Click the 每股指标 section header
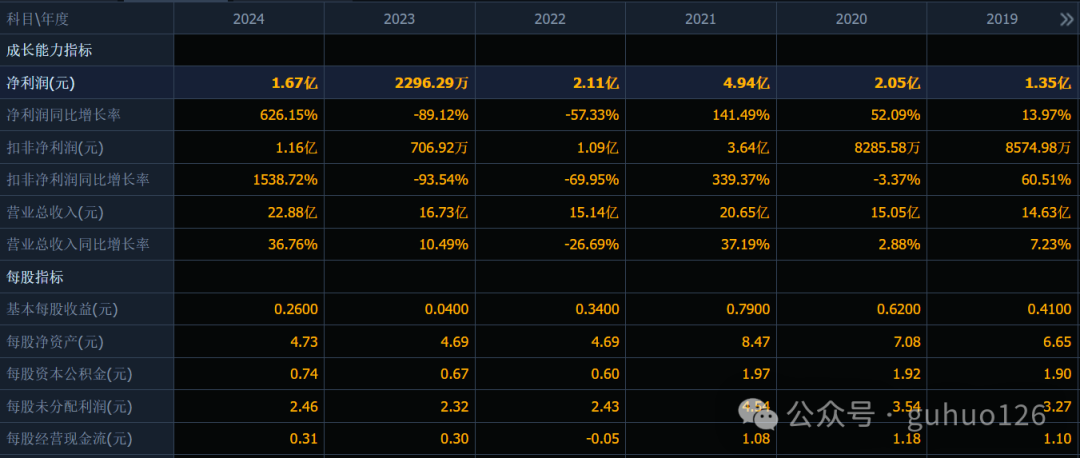 coord(36,277)
